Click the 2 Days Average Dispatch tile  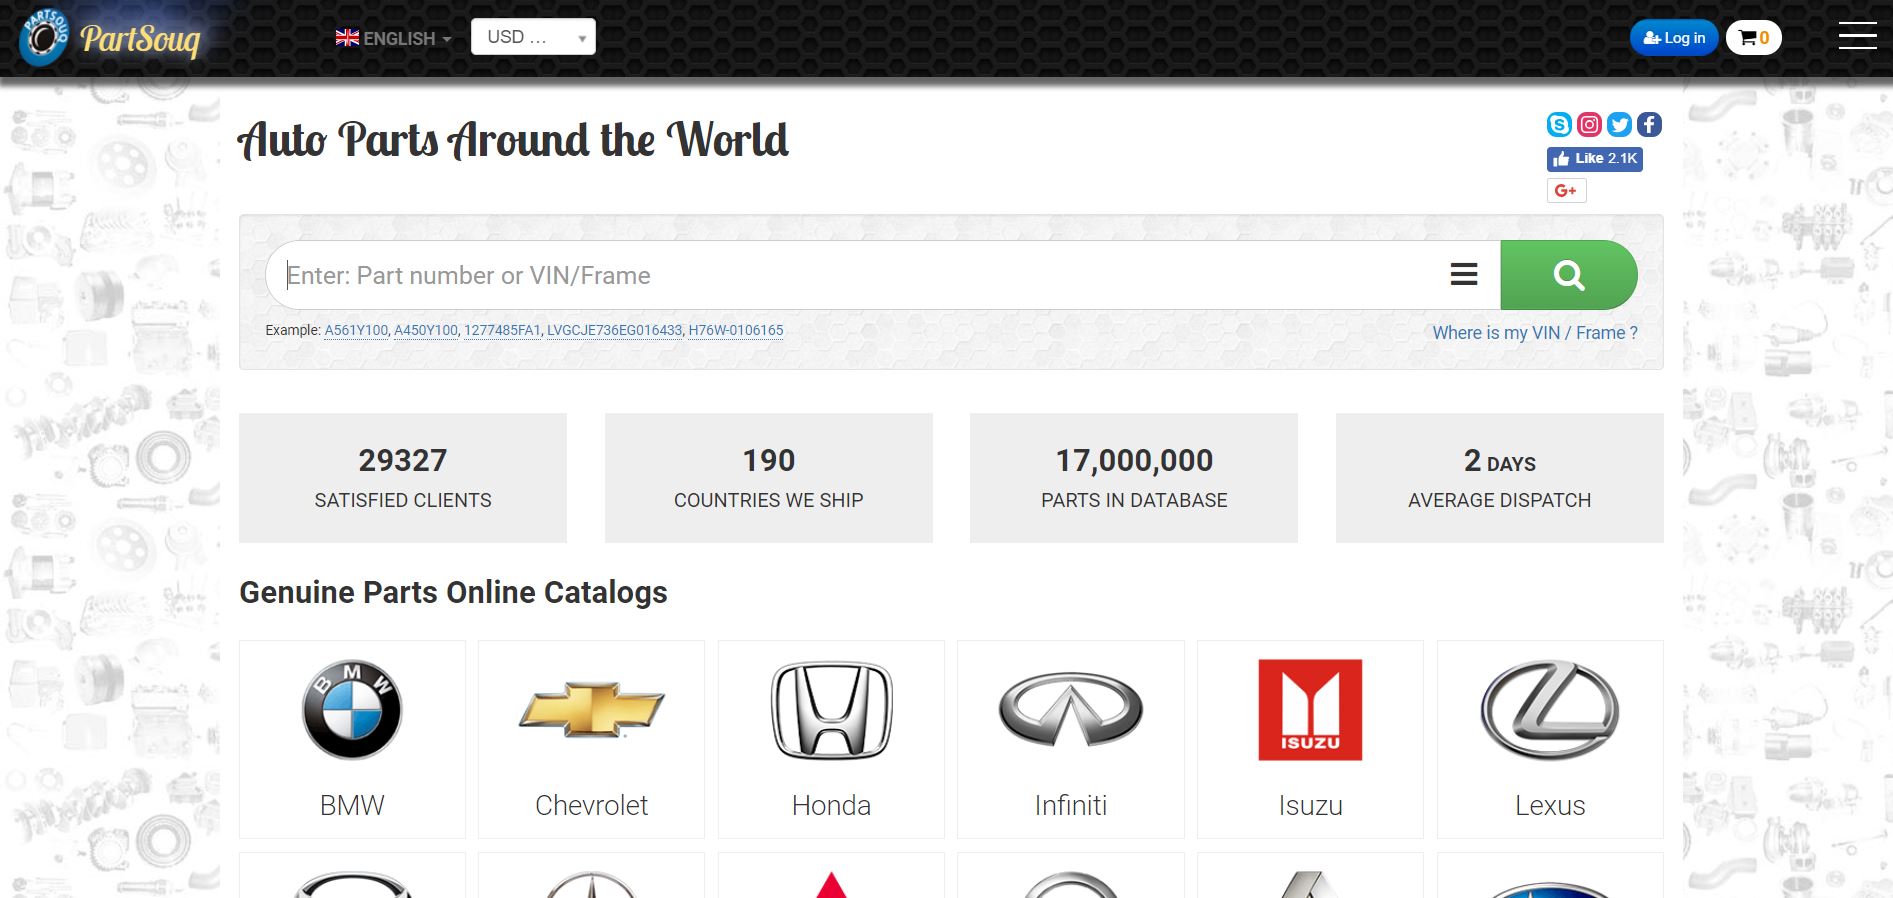click(x=1500, y=478)
